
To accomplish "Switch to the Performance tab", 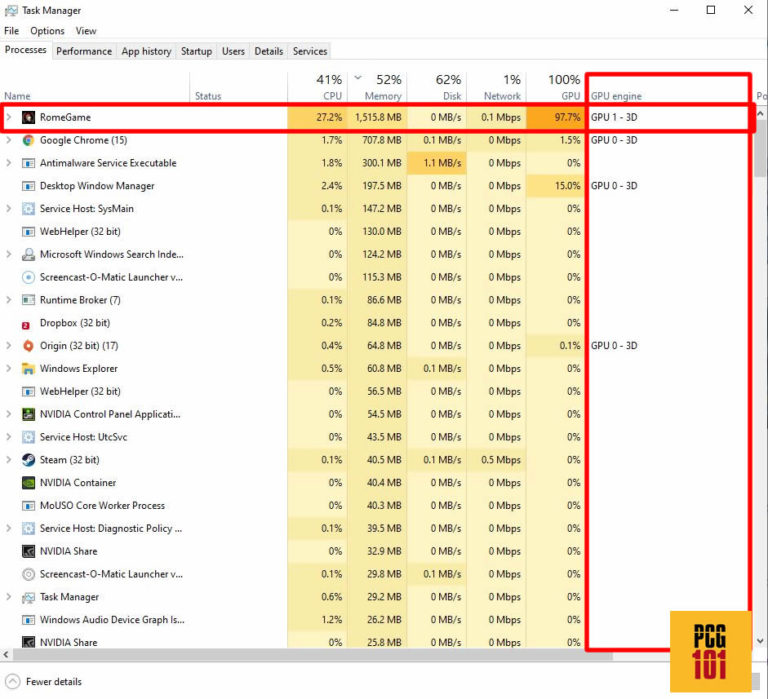I will tap(84, 51).
